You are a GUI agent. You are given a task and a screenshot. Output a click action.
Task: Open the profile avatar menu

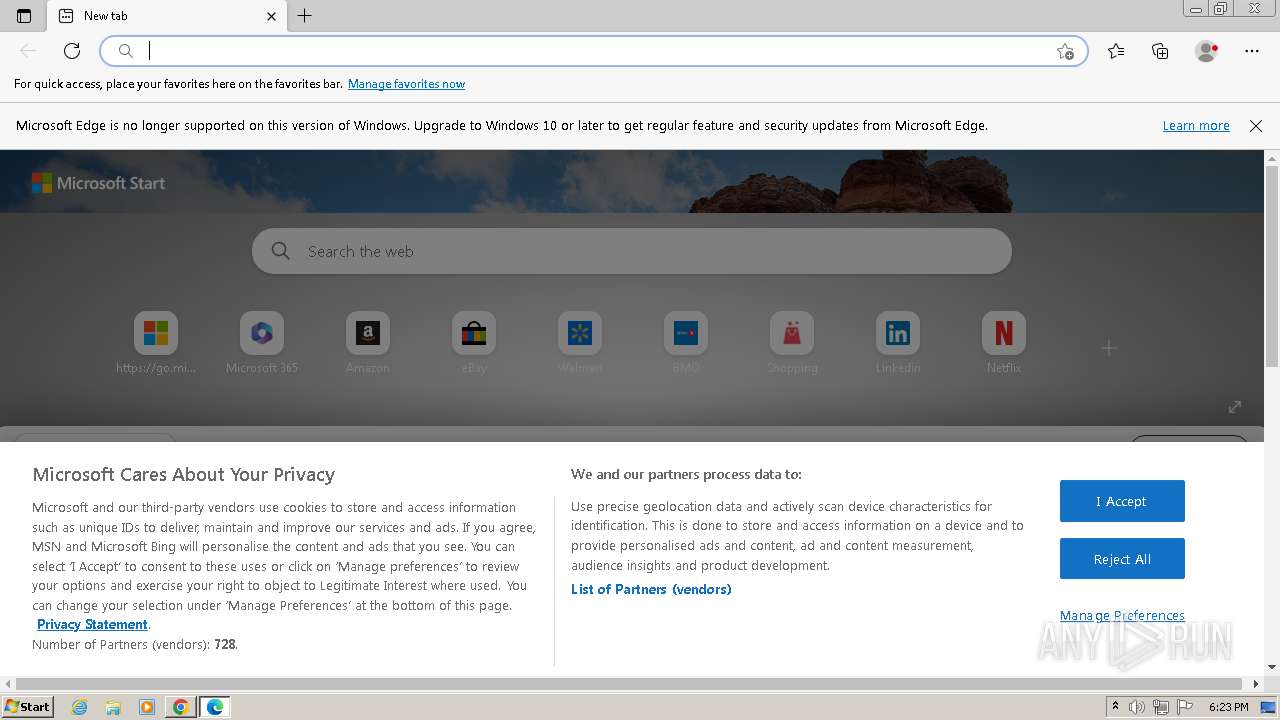(x=1207, y=51)
